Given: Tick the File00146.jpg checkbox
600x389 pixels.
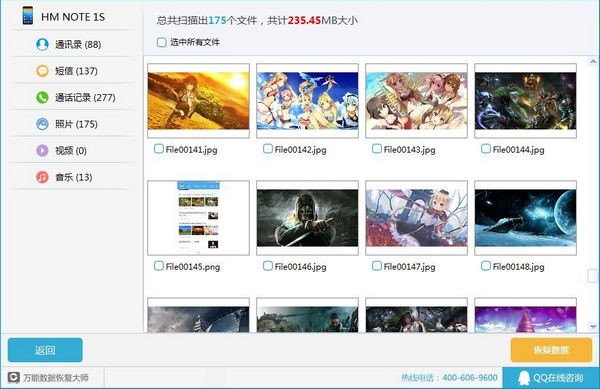Looking at the screenshot, I should 268,266.
